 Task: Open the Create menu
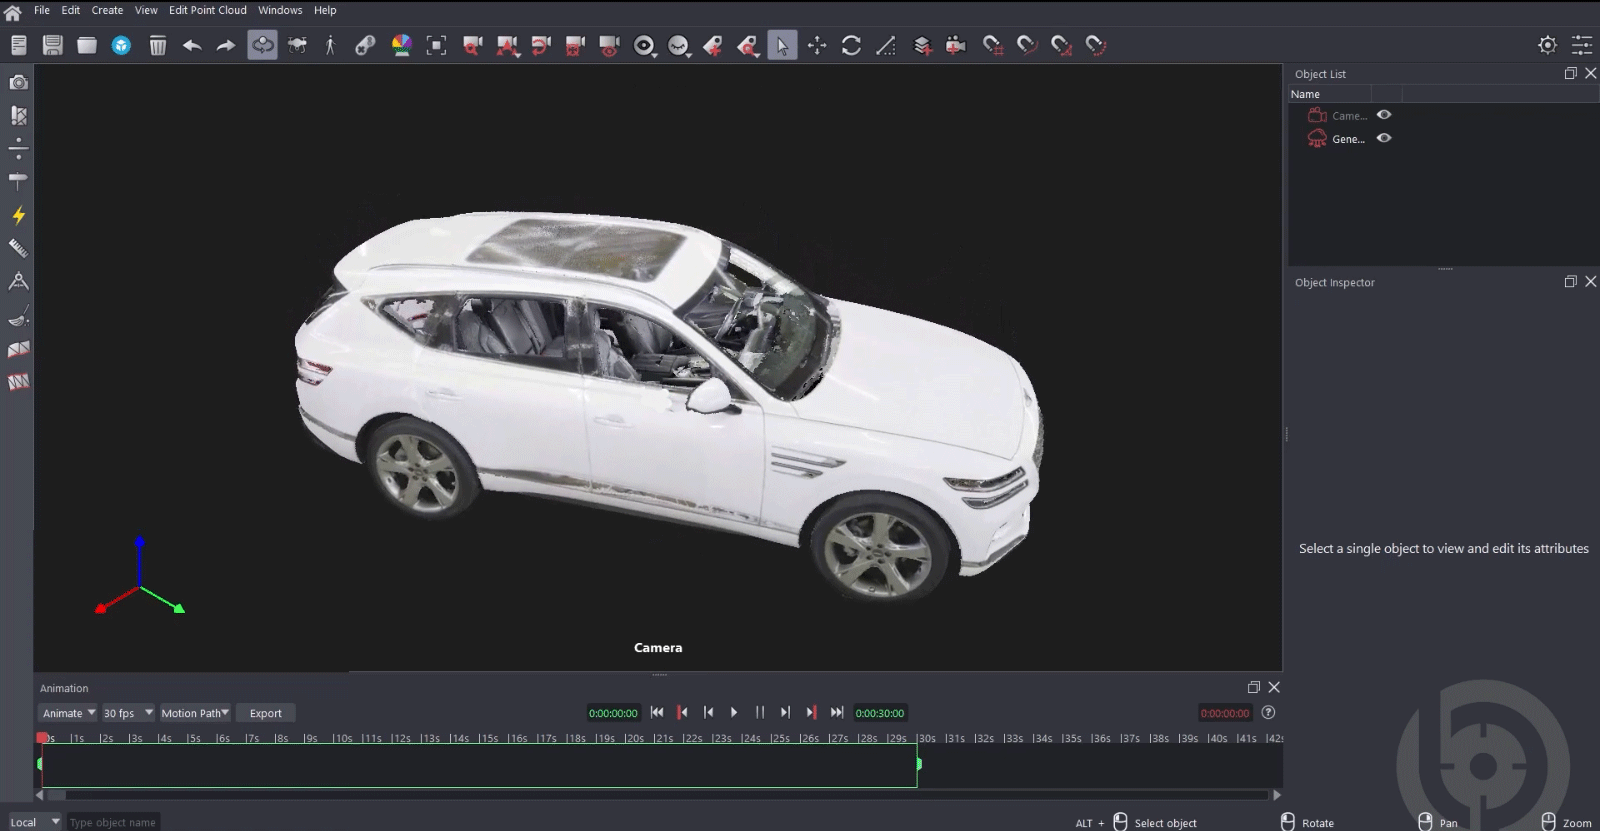click(107, 10)
